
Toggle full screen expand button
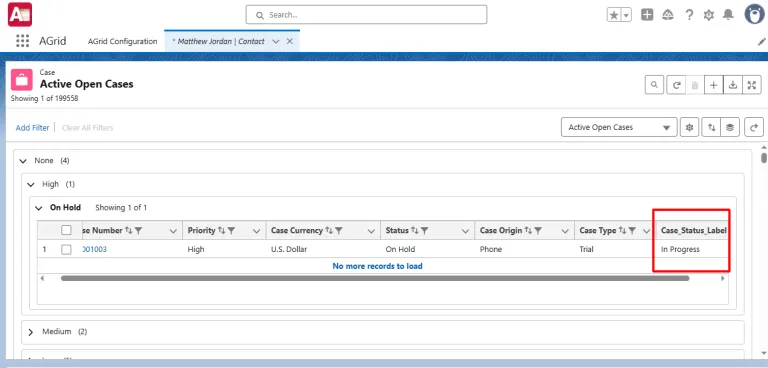(752, 85)
